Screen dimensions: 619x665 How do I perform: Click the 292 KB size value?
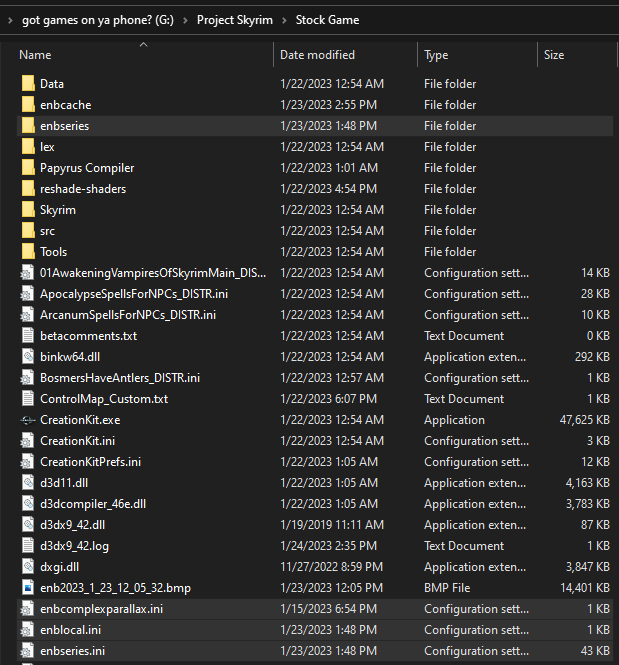[592, 357]
